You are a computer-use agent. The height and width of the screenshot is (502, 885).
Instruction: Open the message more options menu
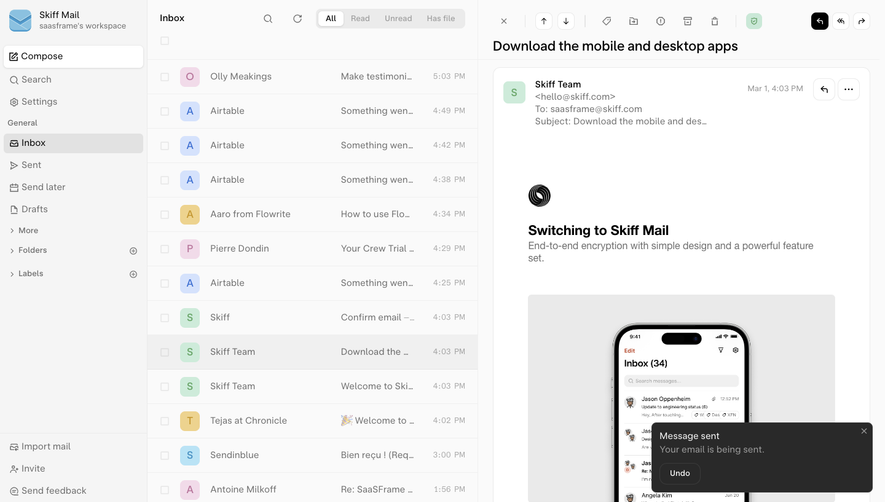click(848, 89)
